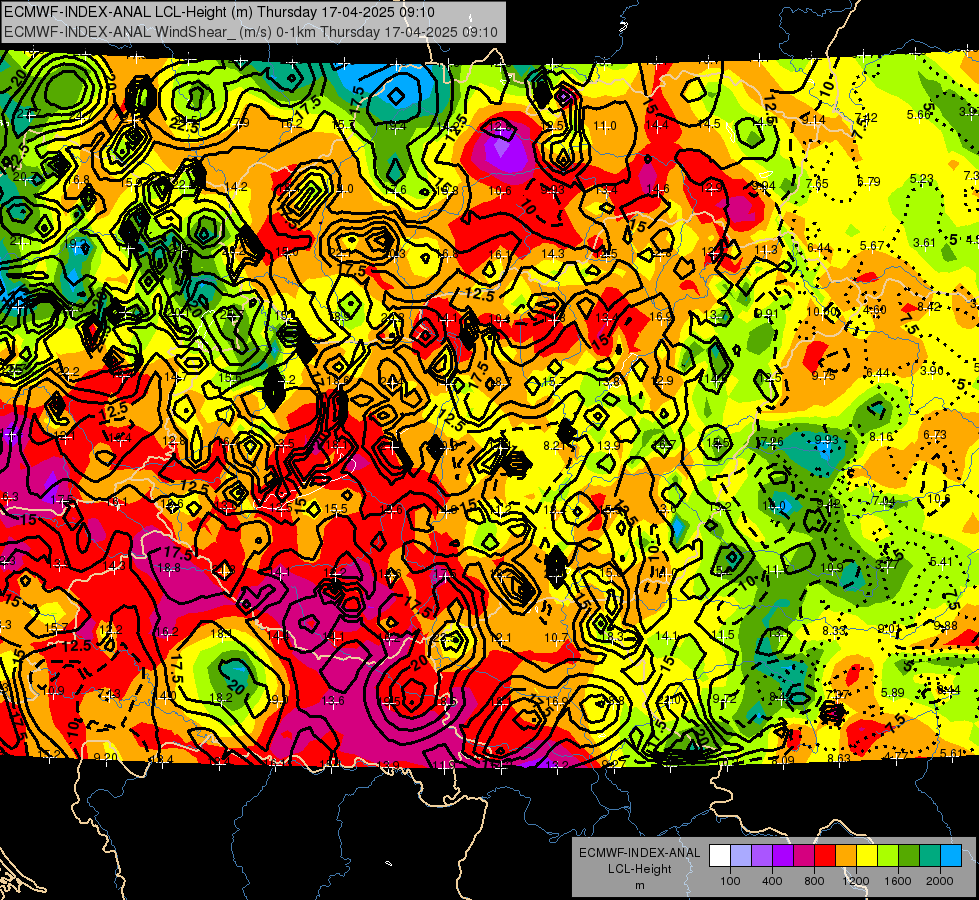This screenshot has width=979, height=900.
Task: Click the map value 7.65
Action: click(817, 184)
